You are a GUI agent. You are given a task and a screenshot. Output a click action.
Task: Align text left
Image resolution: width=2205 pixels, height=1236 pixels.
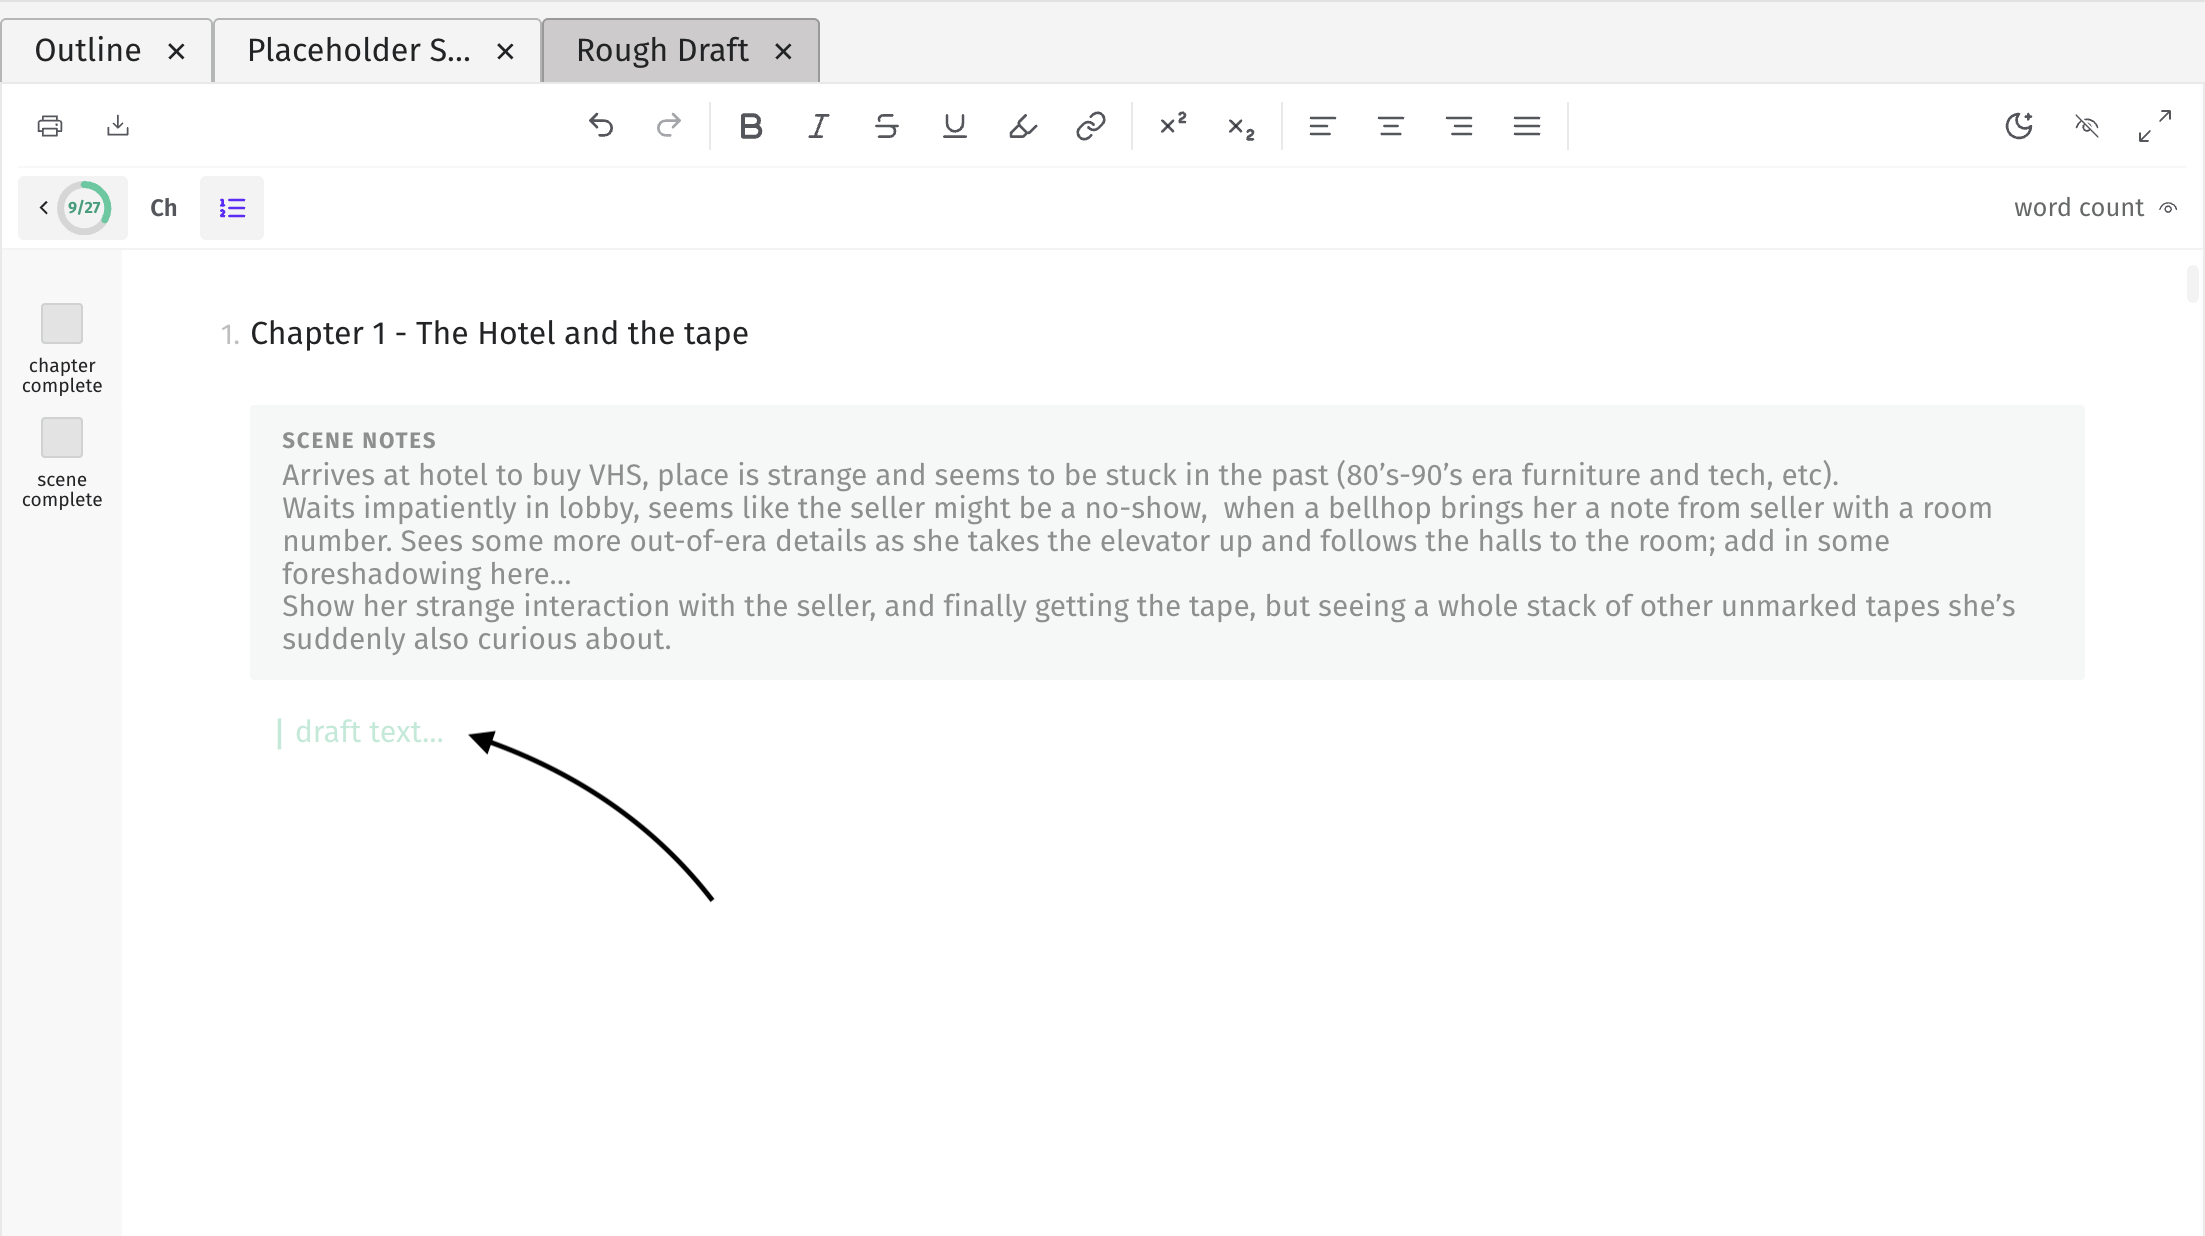click(1323, 126)
